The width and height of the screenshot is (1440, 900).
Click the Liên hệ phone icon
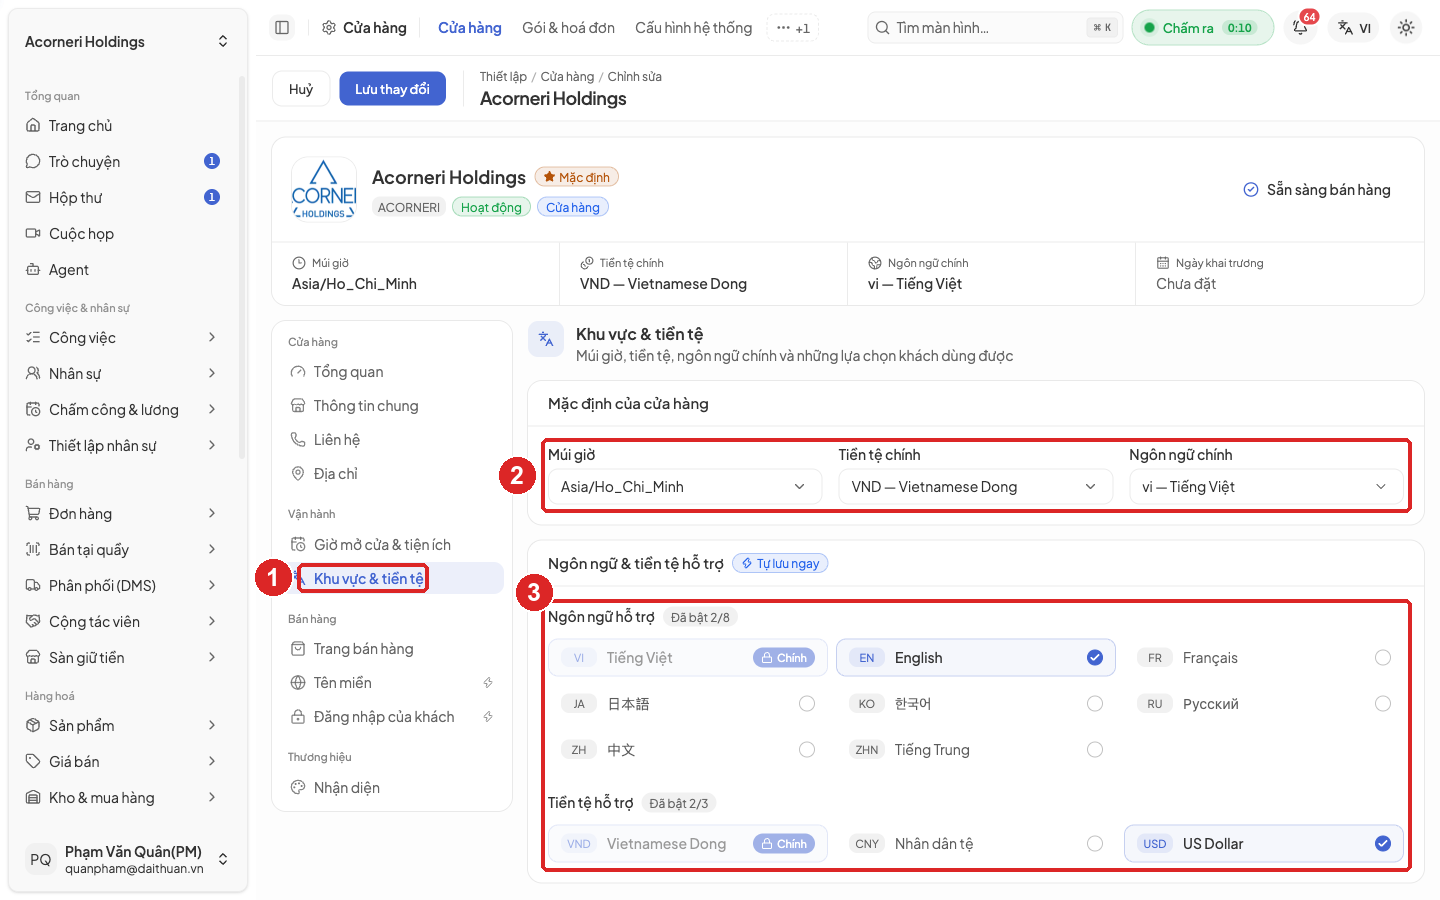click(x=298, y=440)
